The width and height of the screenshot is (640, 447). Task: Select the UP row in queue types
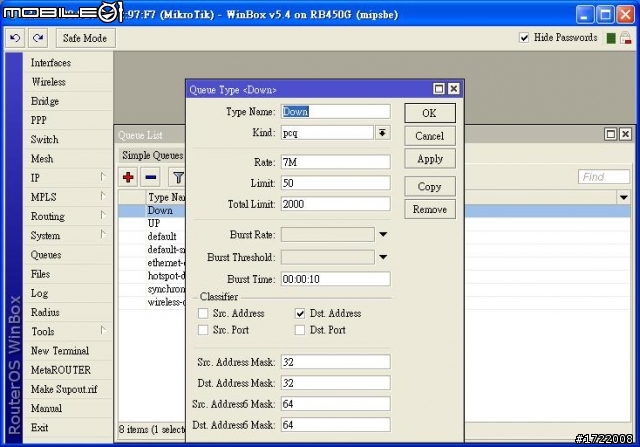pyautogui.click(x=153, y=224)
